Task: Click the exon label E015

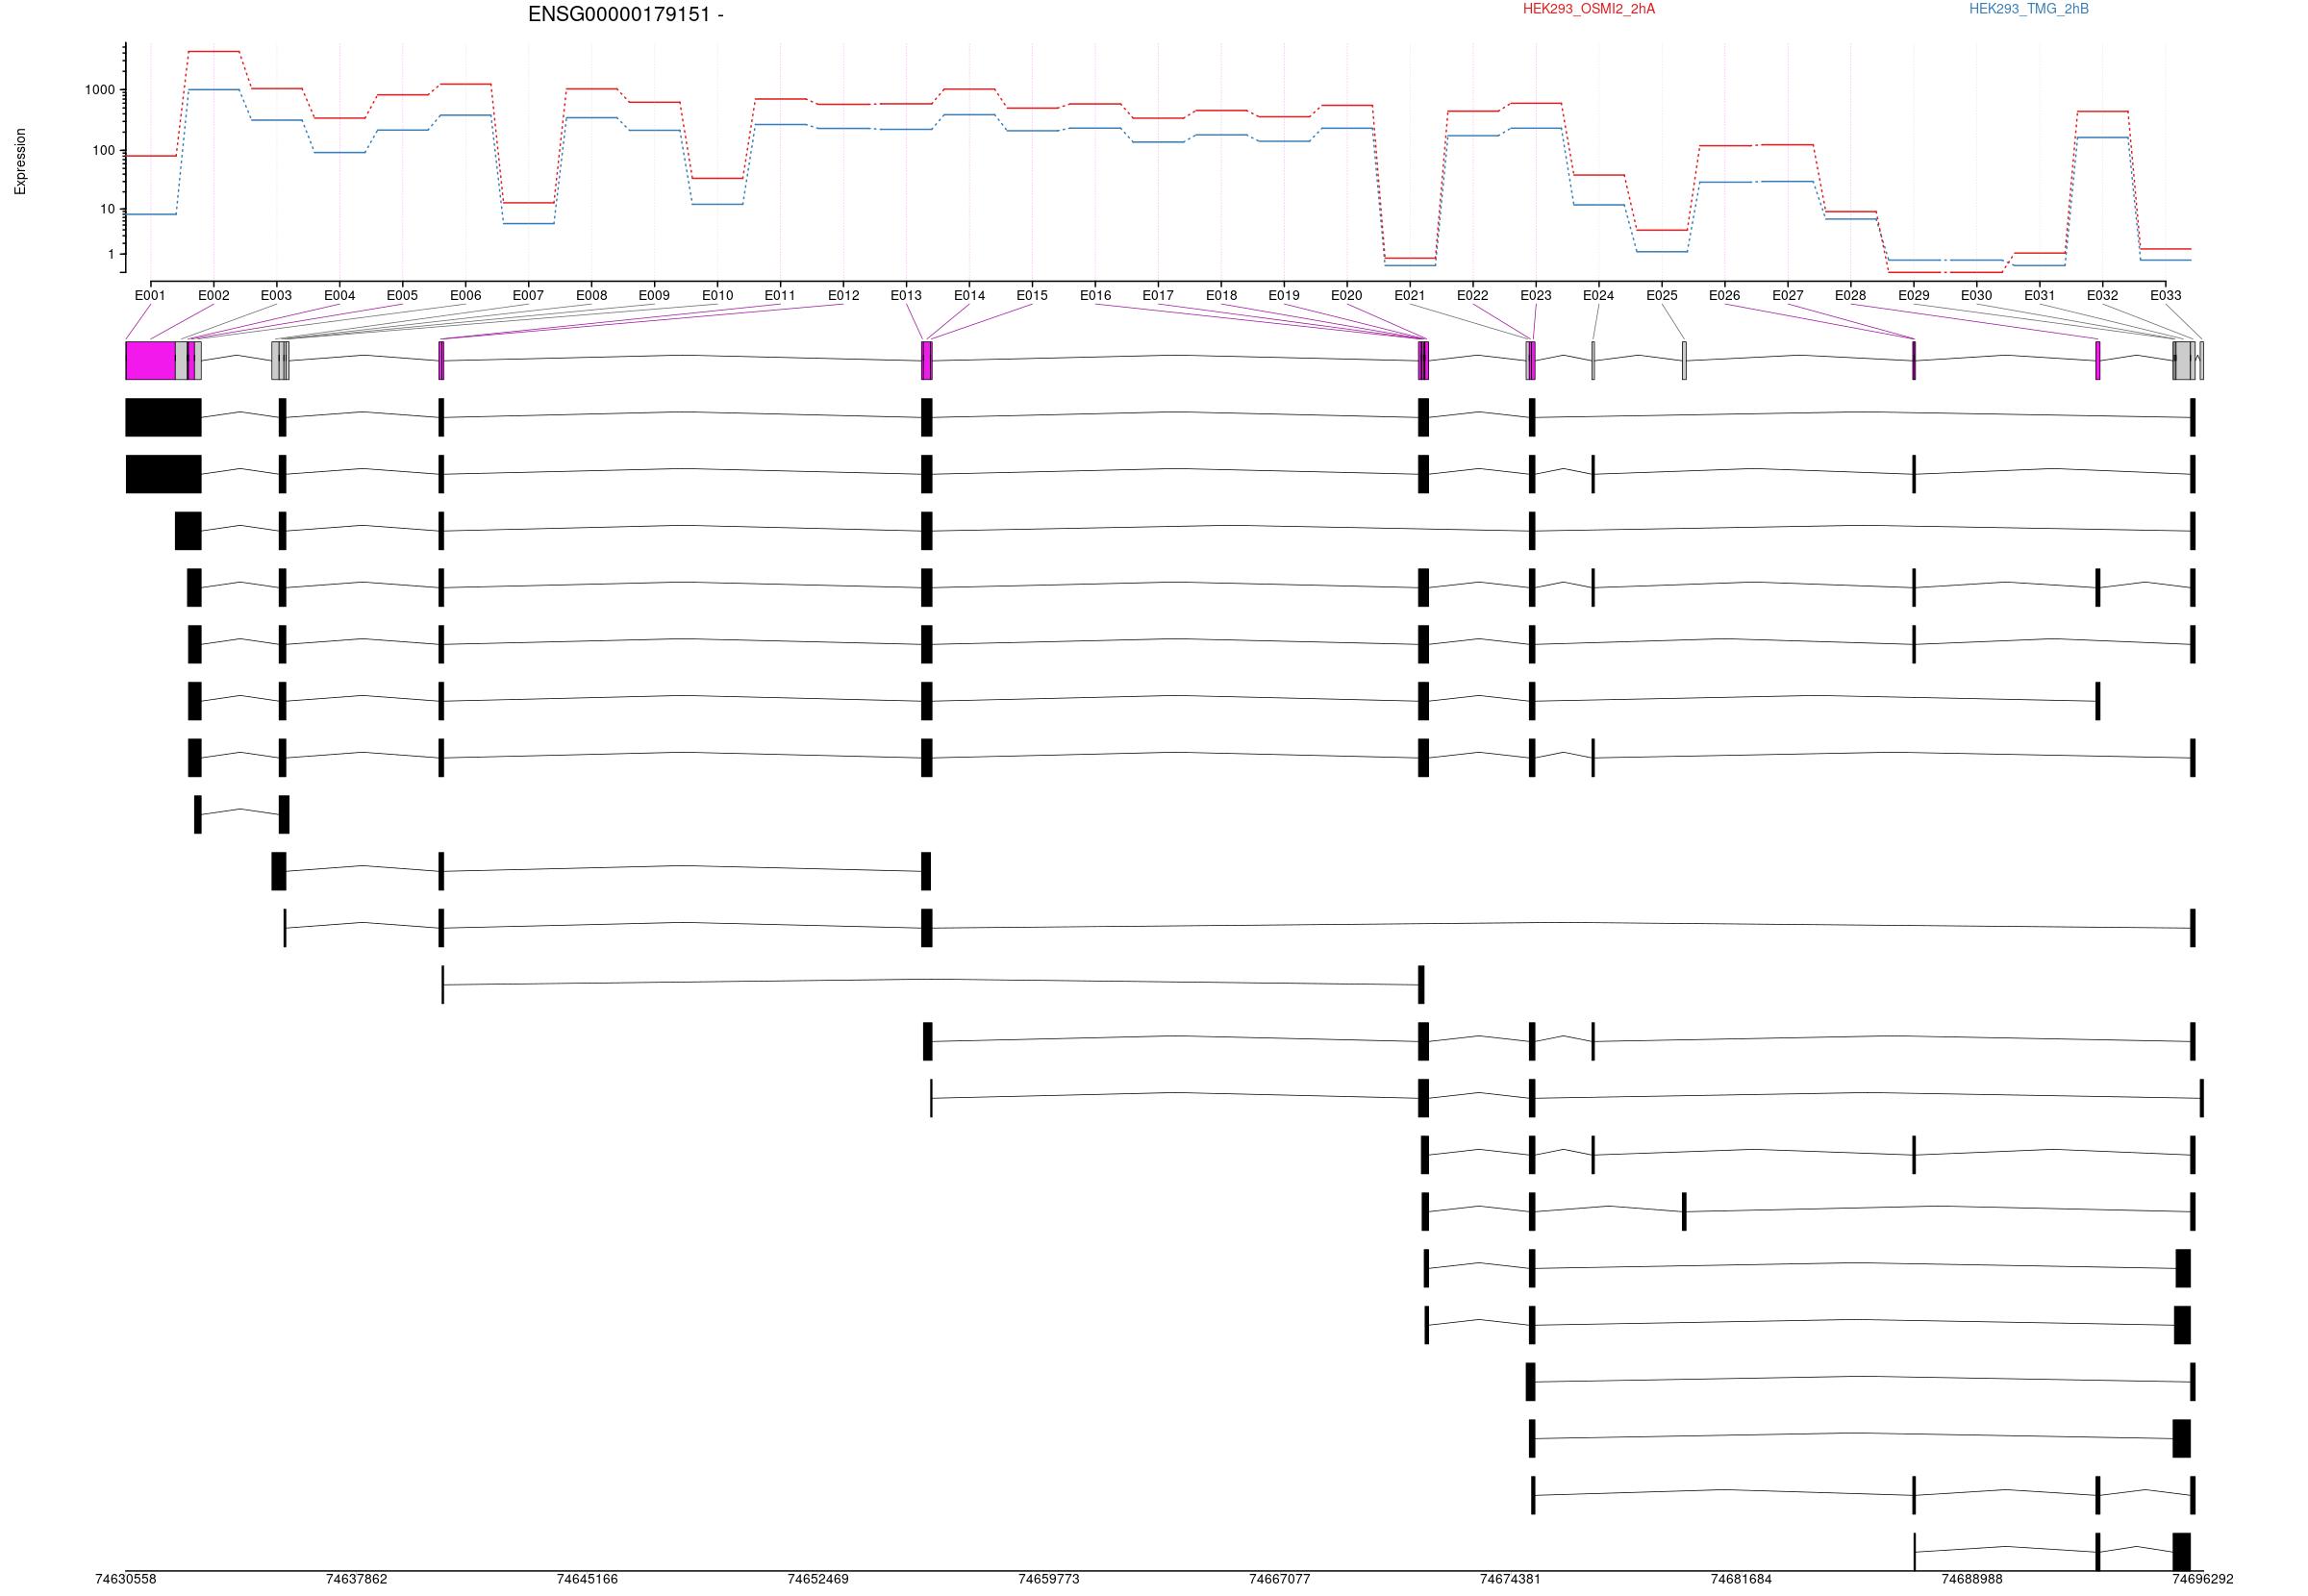Action: pos(1032,296)
